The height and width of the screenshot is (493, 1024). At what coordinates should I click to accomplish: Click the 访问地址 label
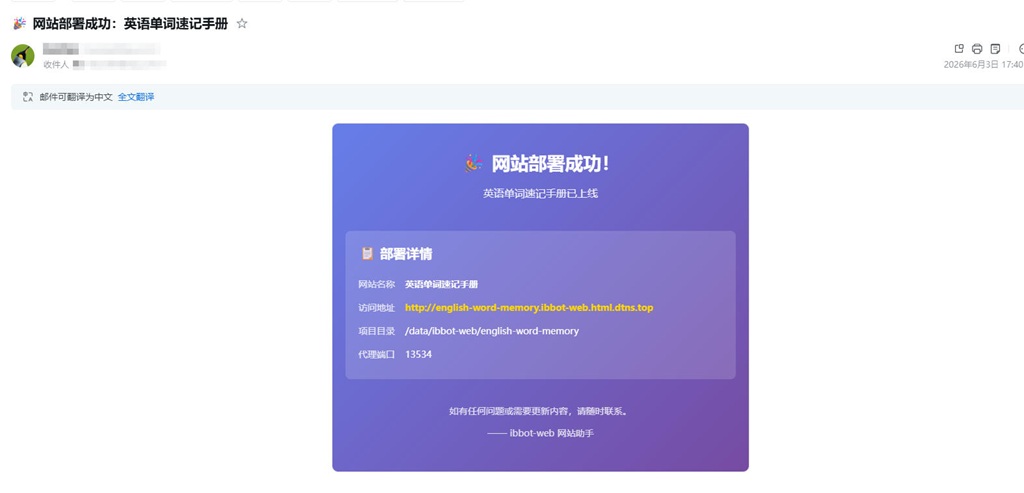377,308
